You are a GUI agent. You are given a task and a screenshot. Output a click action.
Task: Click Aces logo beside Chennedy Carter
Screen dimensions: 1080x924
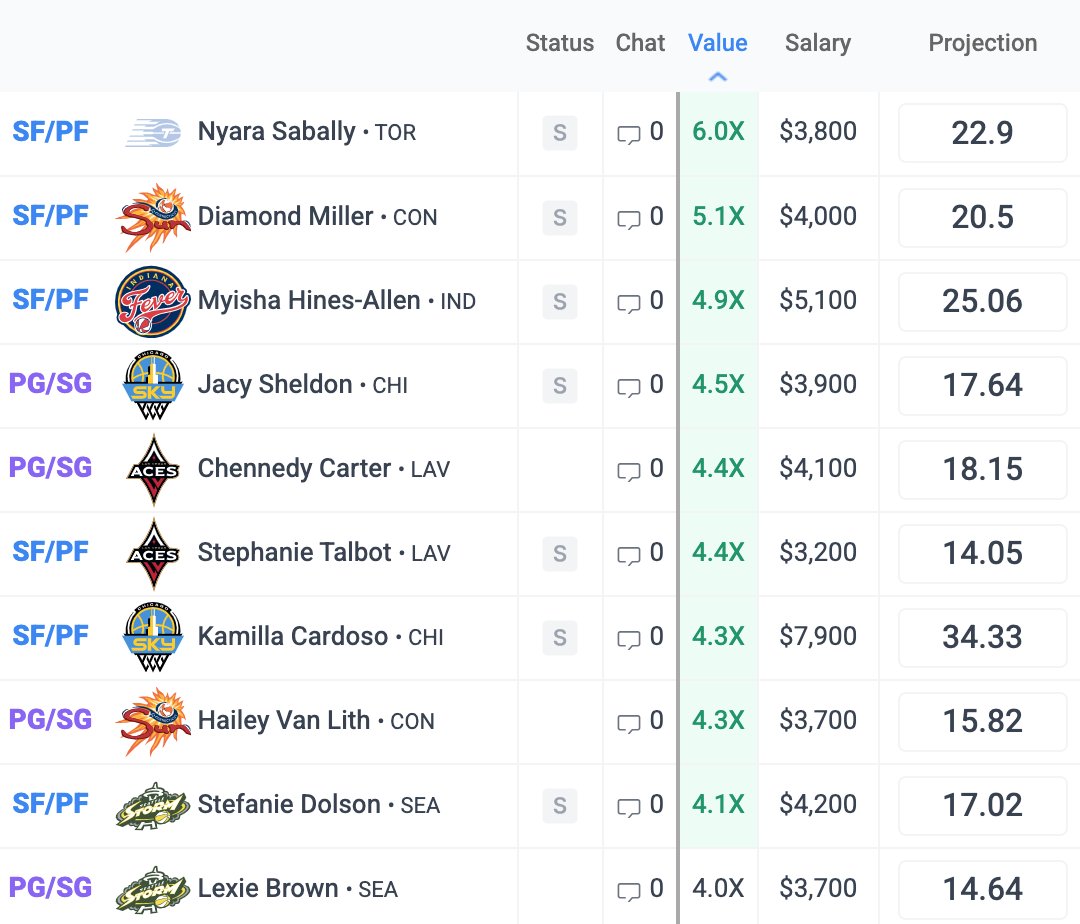click(153, 470)
